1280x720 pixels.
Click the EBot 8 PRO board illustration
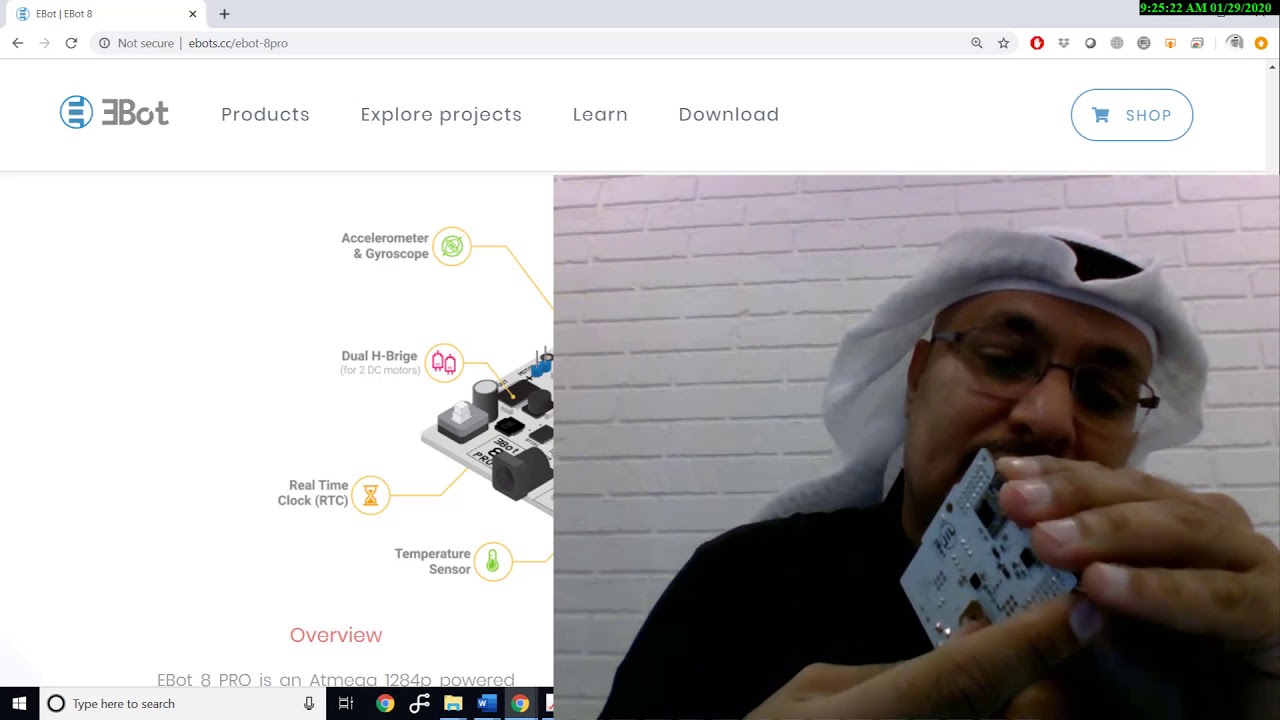pyautogui.click(x=488, y=430)
